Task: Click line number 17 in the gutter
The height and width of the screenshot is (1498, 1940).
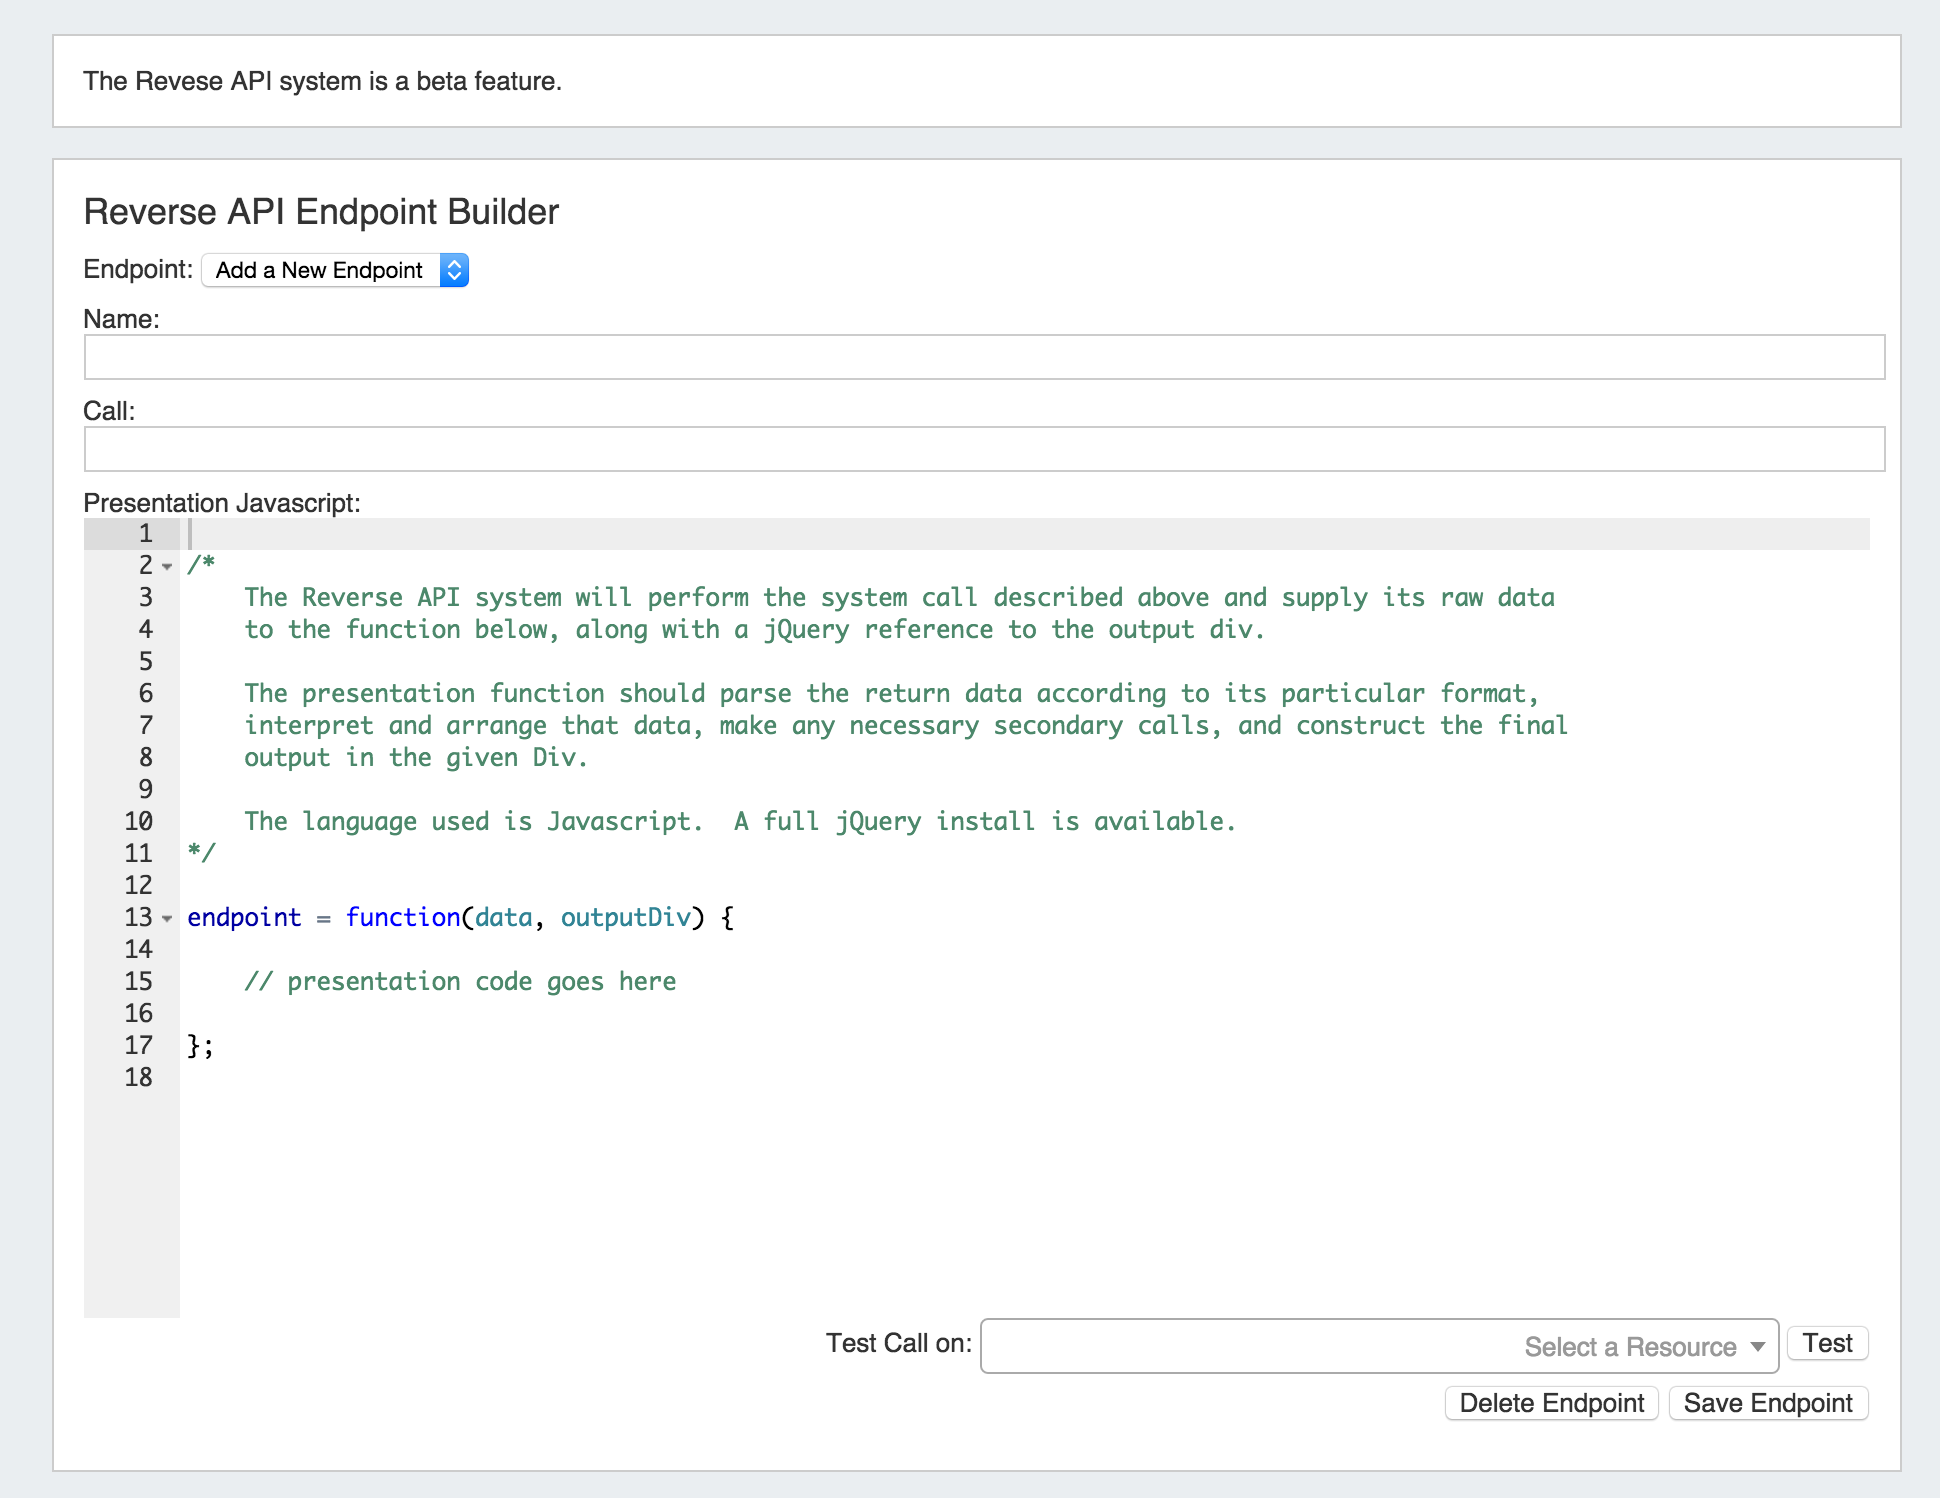Action: pyautogui.click(x=139, y=1046)
